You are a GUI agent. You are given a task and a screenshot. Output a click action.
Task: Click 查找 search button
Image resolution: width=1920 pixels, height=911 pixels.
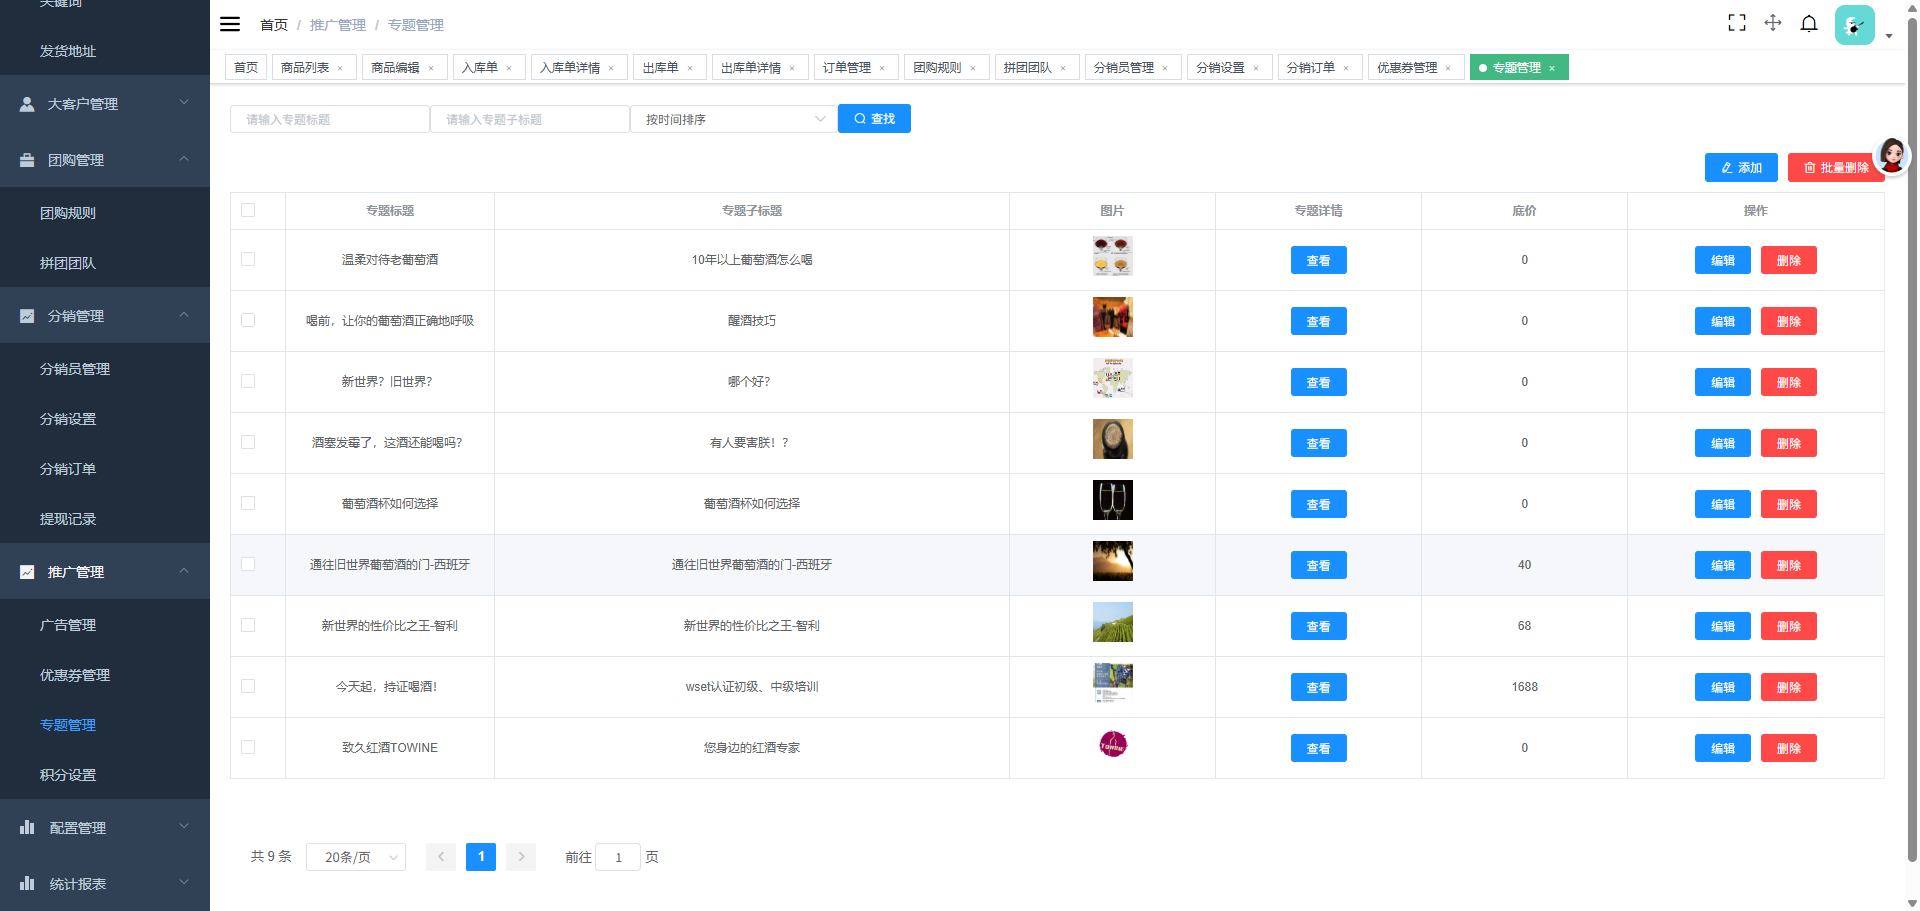[x=874, y=118]
